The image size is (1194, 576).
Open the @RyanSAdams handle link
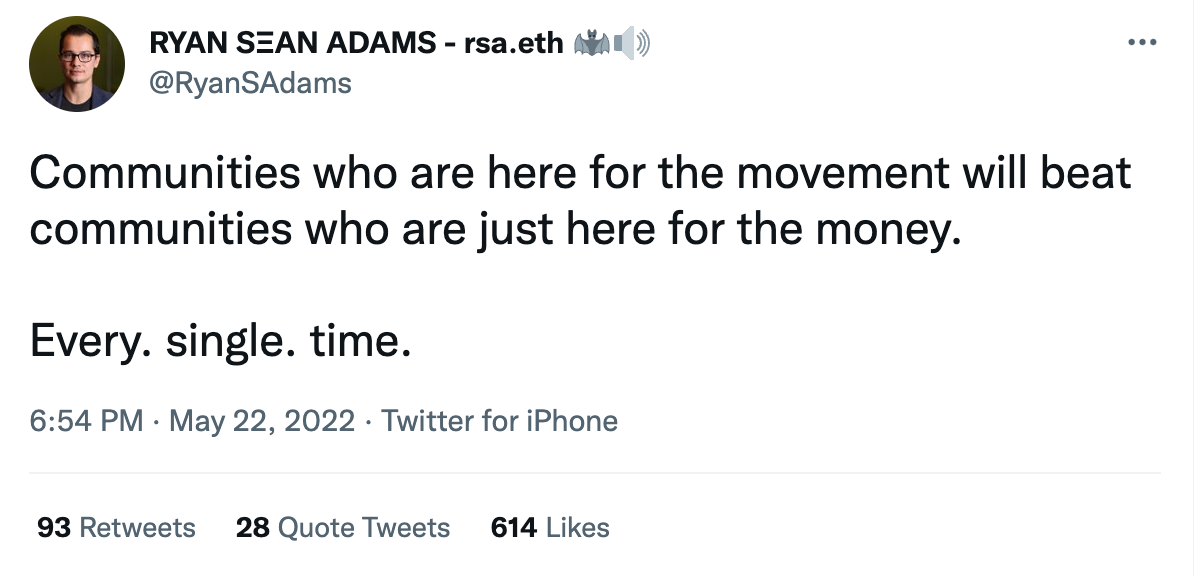(251, 82)
